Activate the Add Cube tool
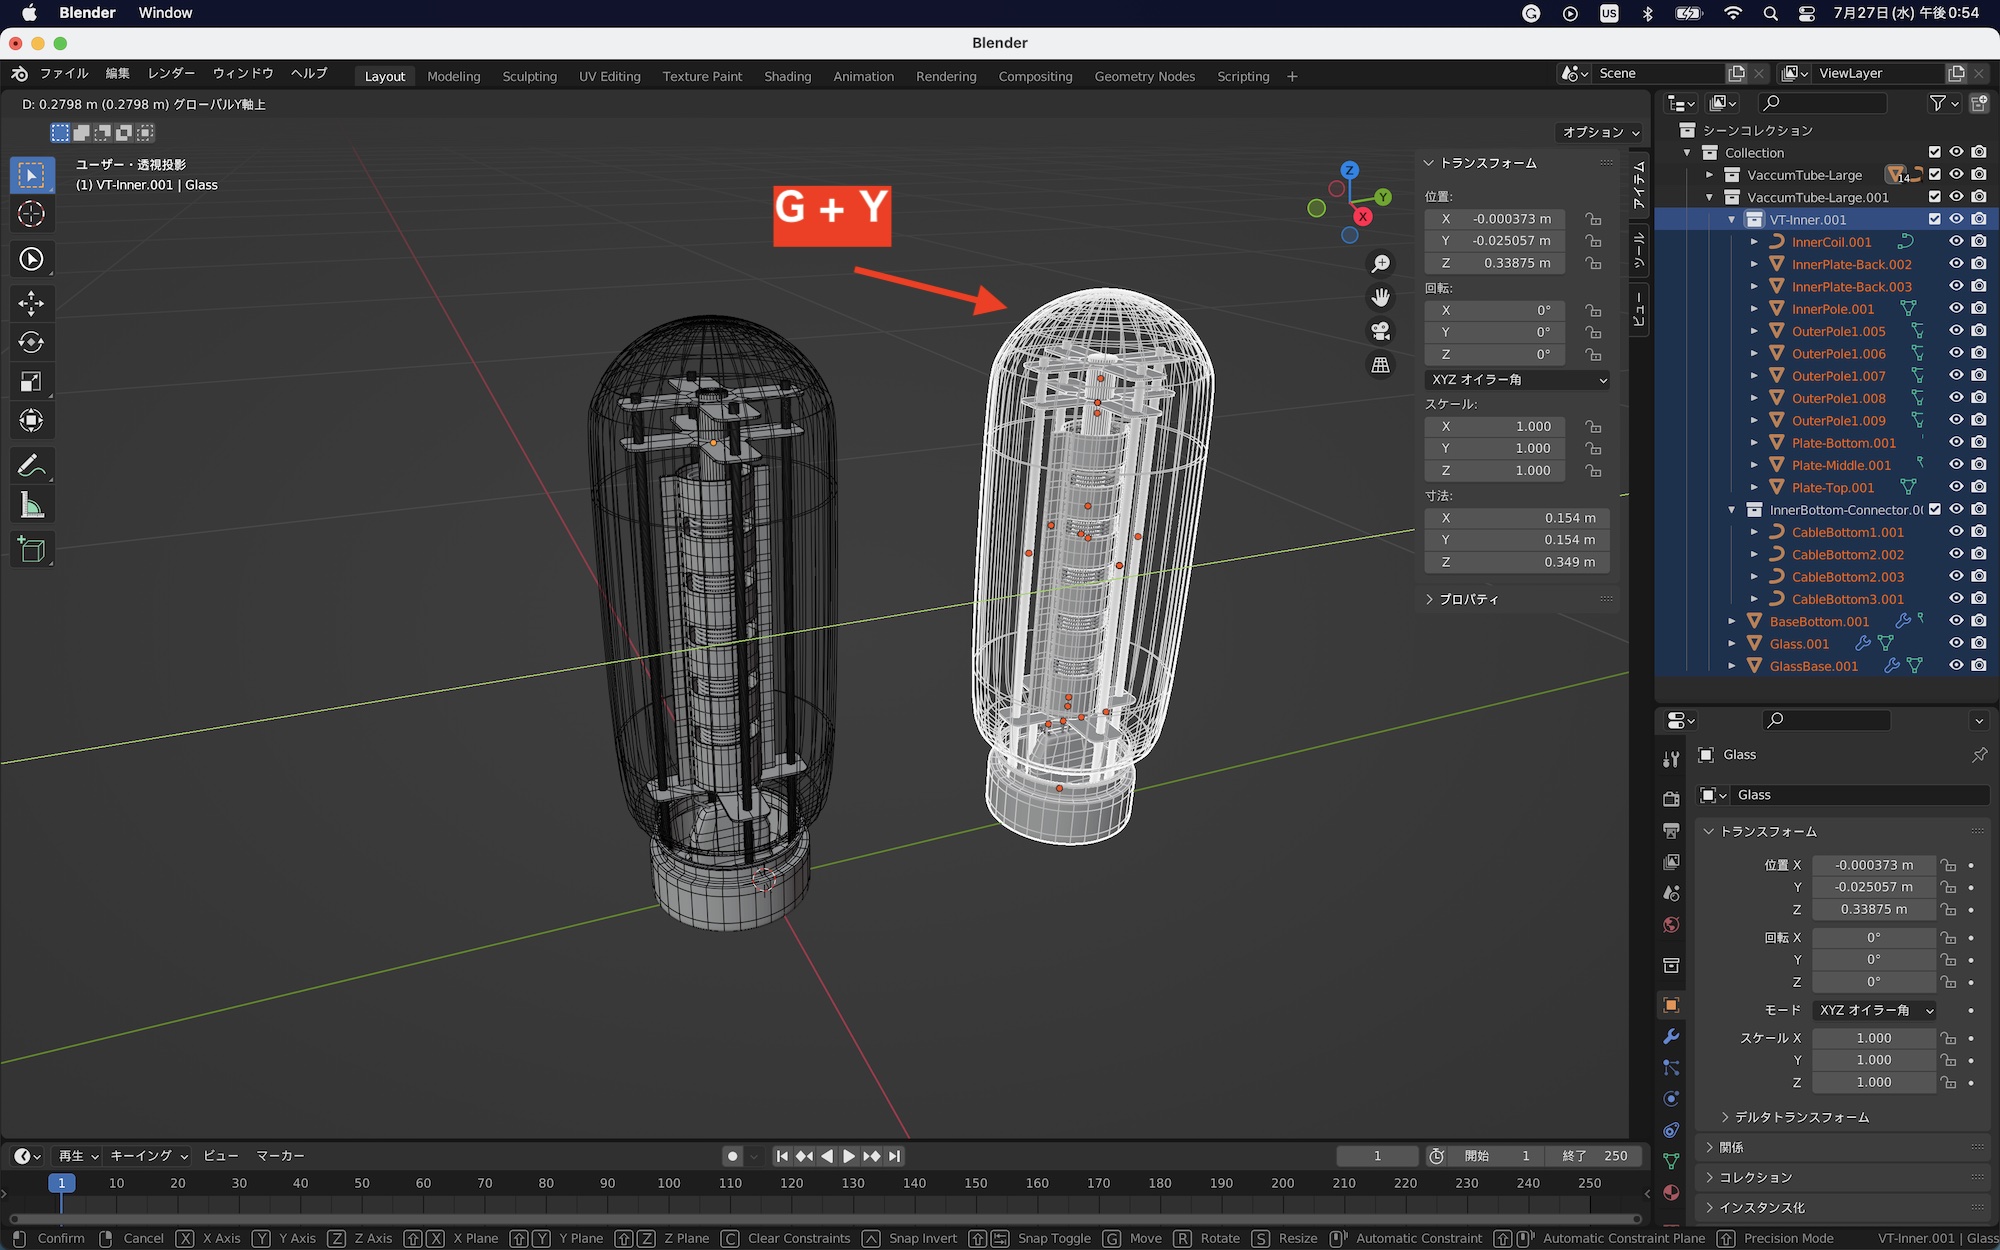The width and height of the screenshot is (2000, 1250). pyautogui.click(x=31, y=550)
